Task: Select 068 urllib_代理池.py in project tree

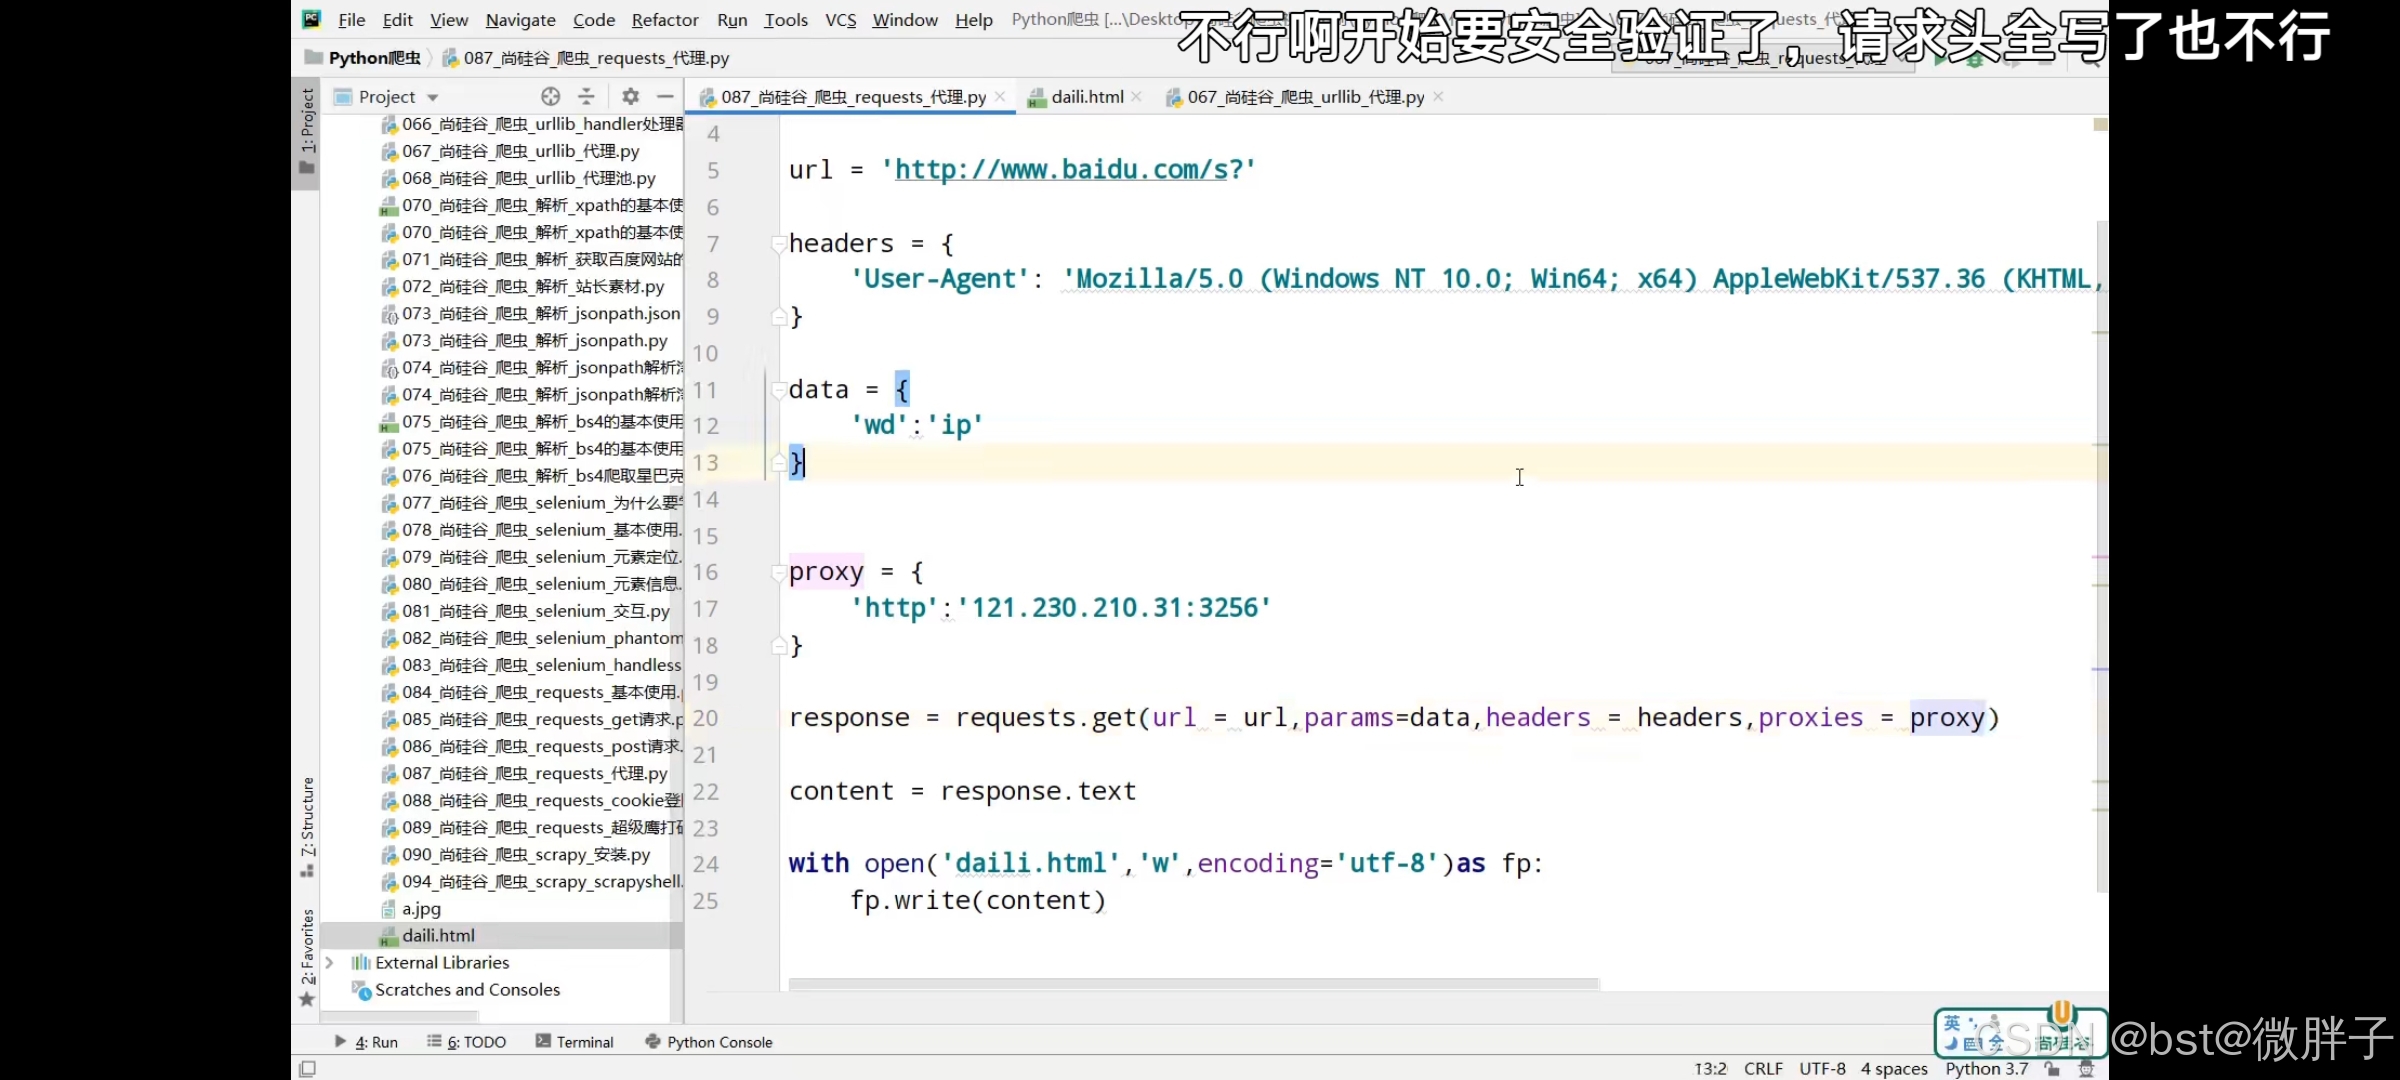Action: click(518, 178)
